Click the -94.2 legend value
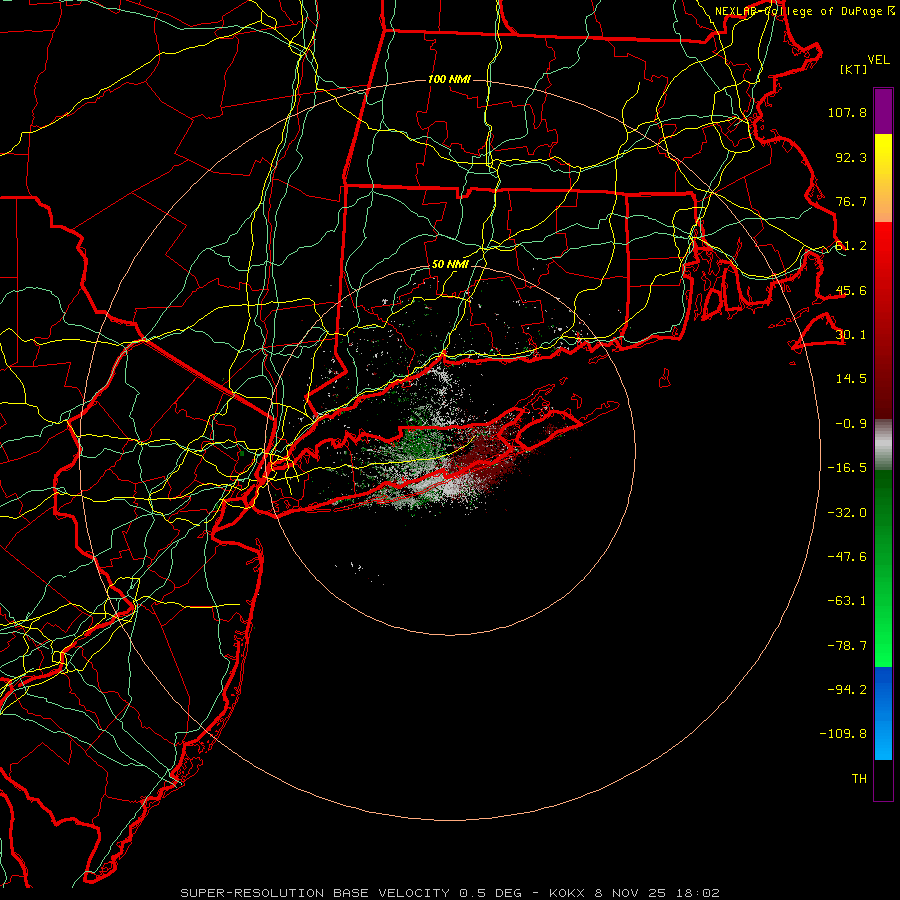 [x=847, y=690]
